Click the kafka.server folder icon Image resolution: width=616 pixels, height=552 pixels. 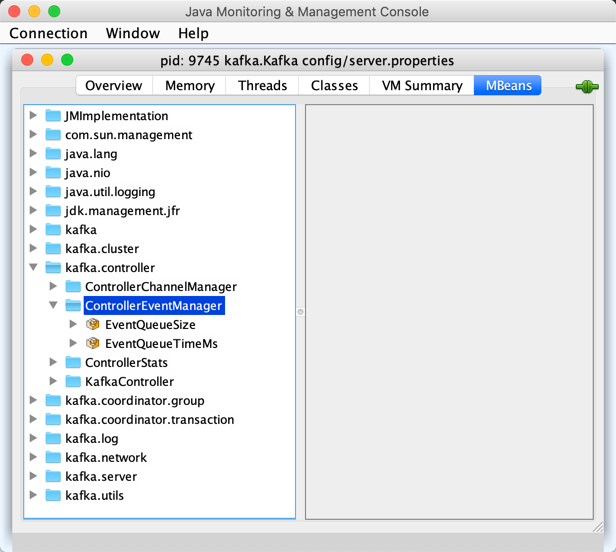point(53,477)
